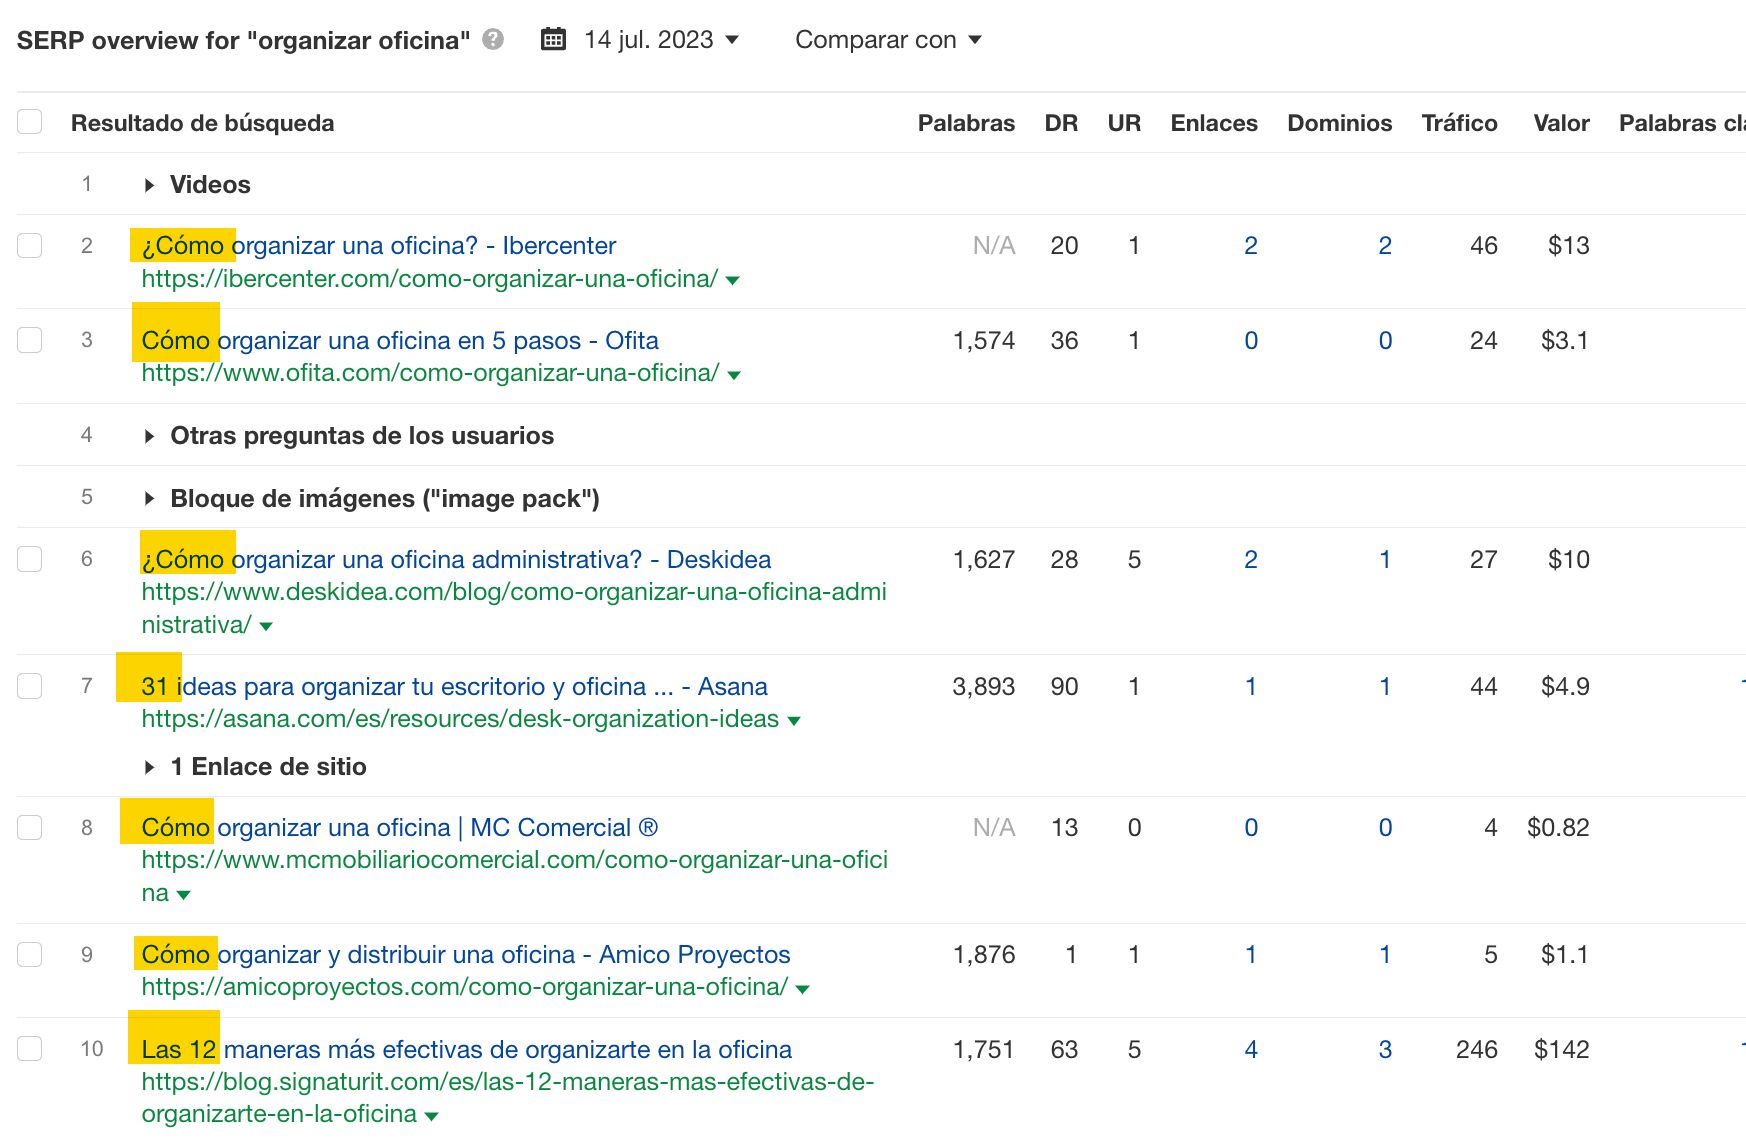Open the URL options caret for the Ibercenter result
The image size is (1746, 1138).
point(733,280)
